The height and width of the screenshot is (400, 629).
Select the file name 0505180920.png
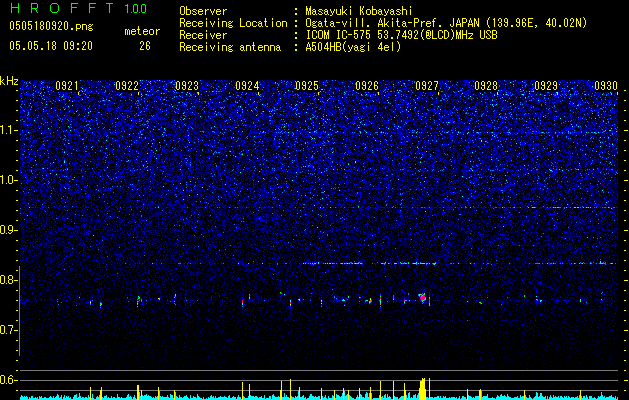tap(51, 26)
